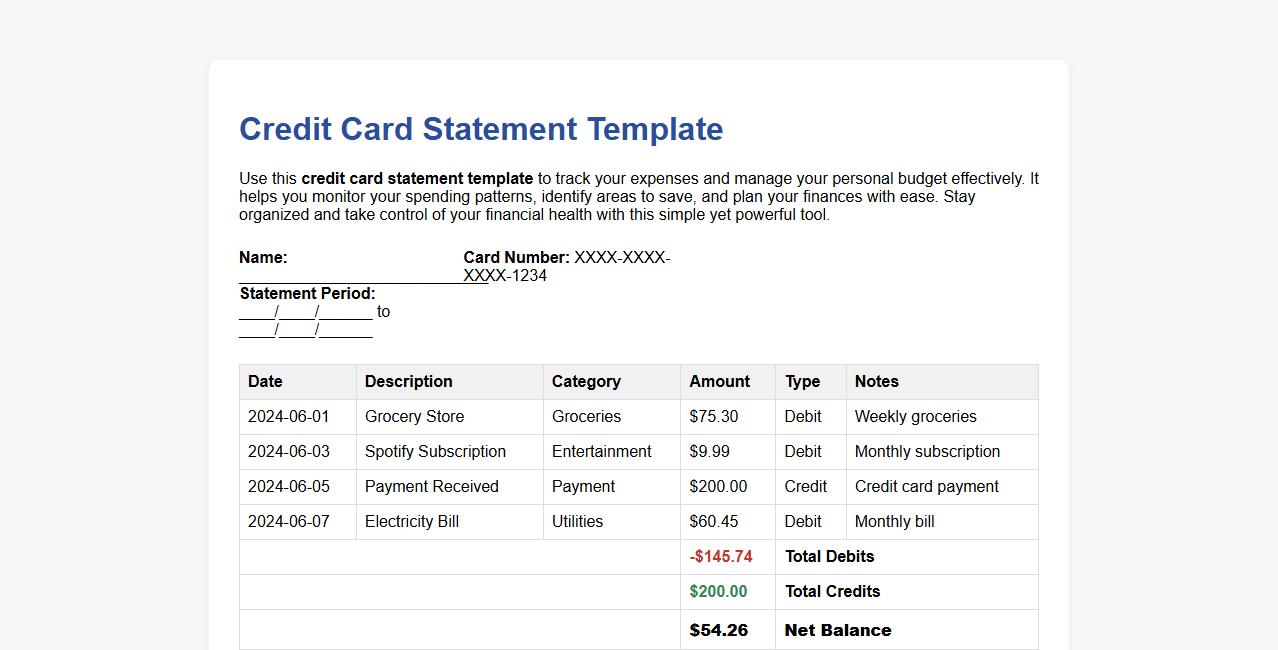
Task: Click the Date column header
Action: pyautogui.click(x=264, y=381)
